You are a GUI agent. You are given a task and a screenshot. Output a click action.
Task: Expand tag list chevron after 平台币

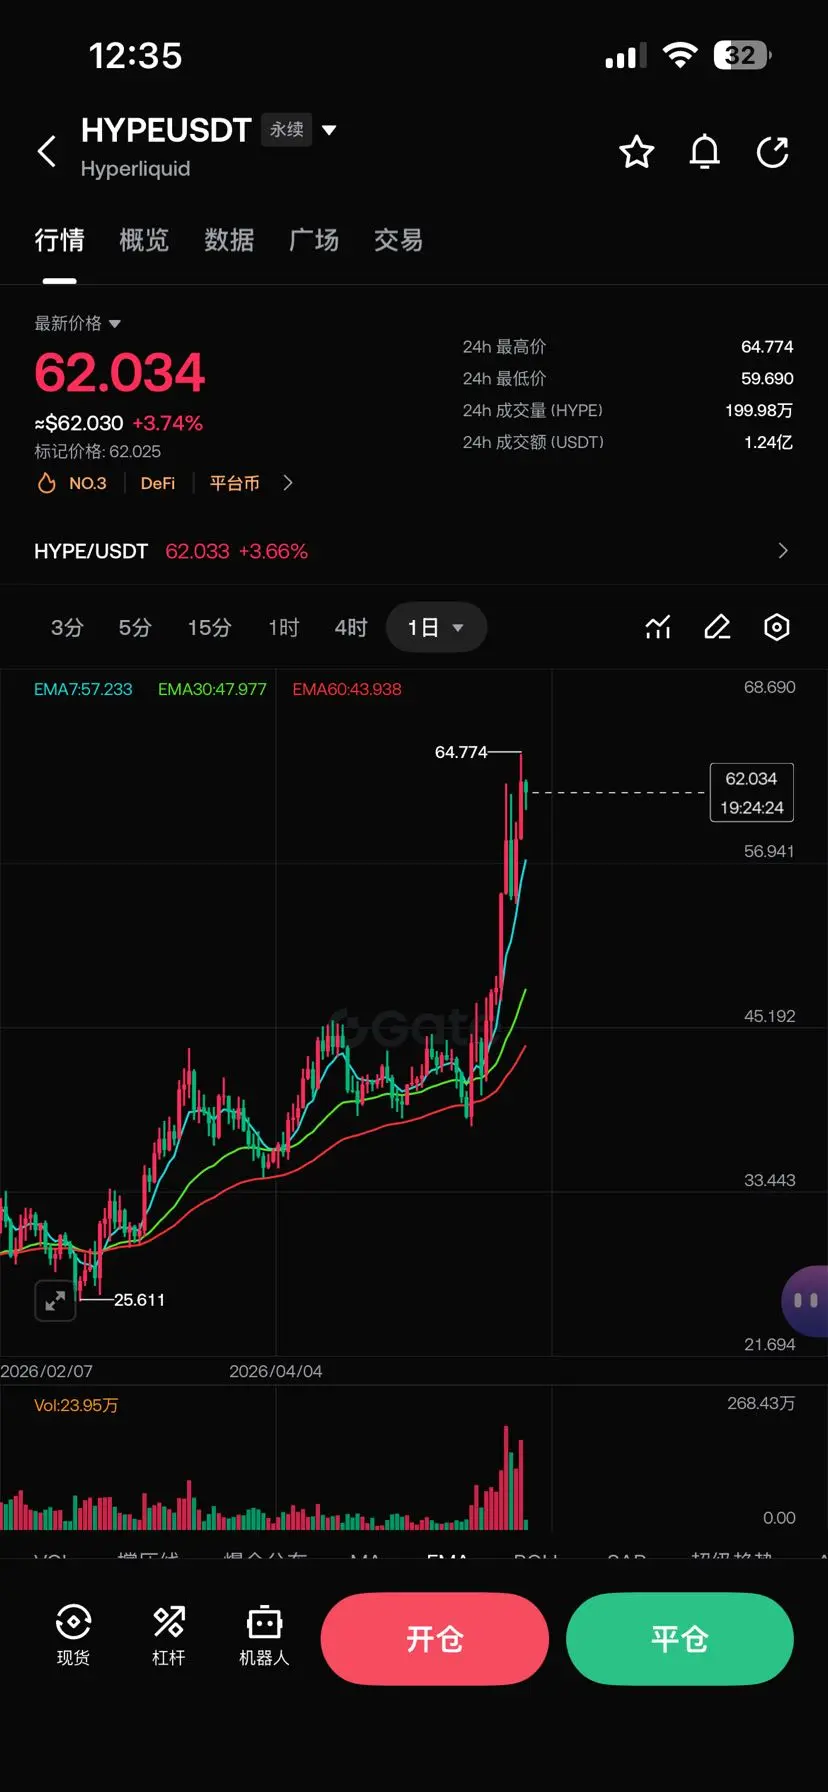(288, 483)
